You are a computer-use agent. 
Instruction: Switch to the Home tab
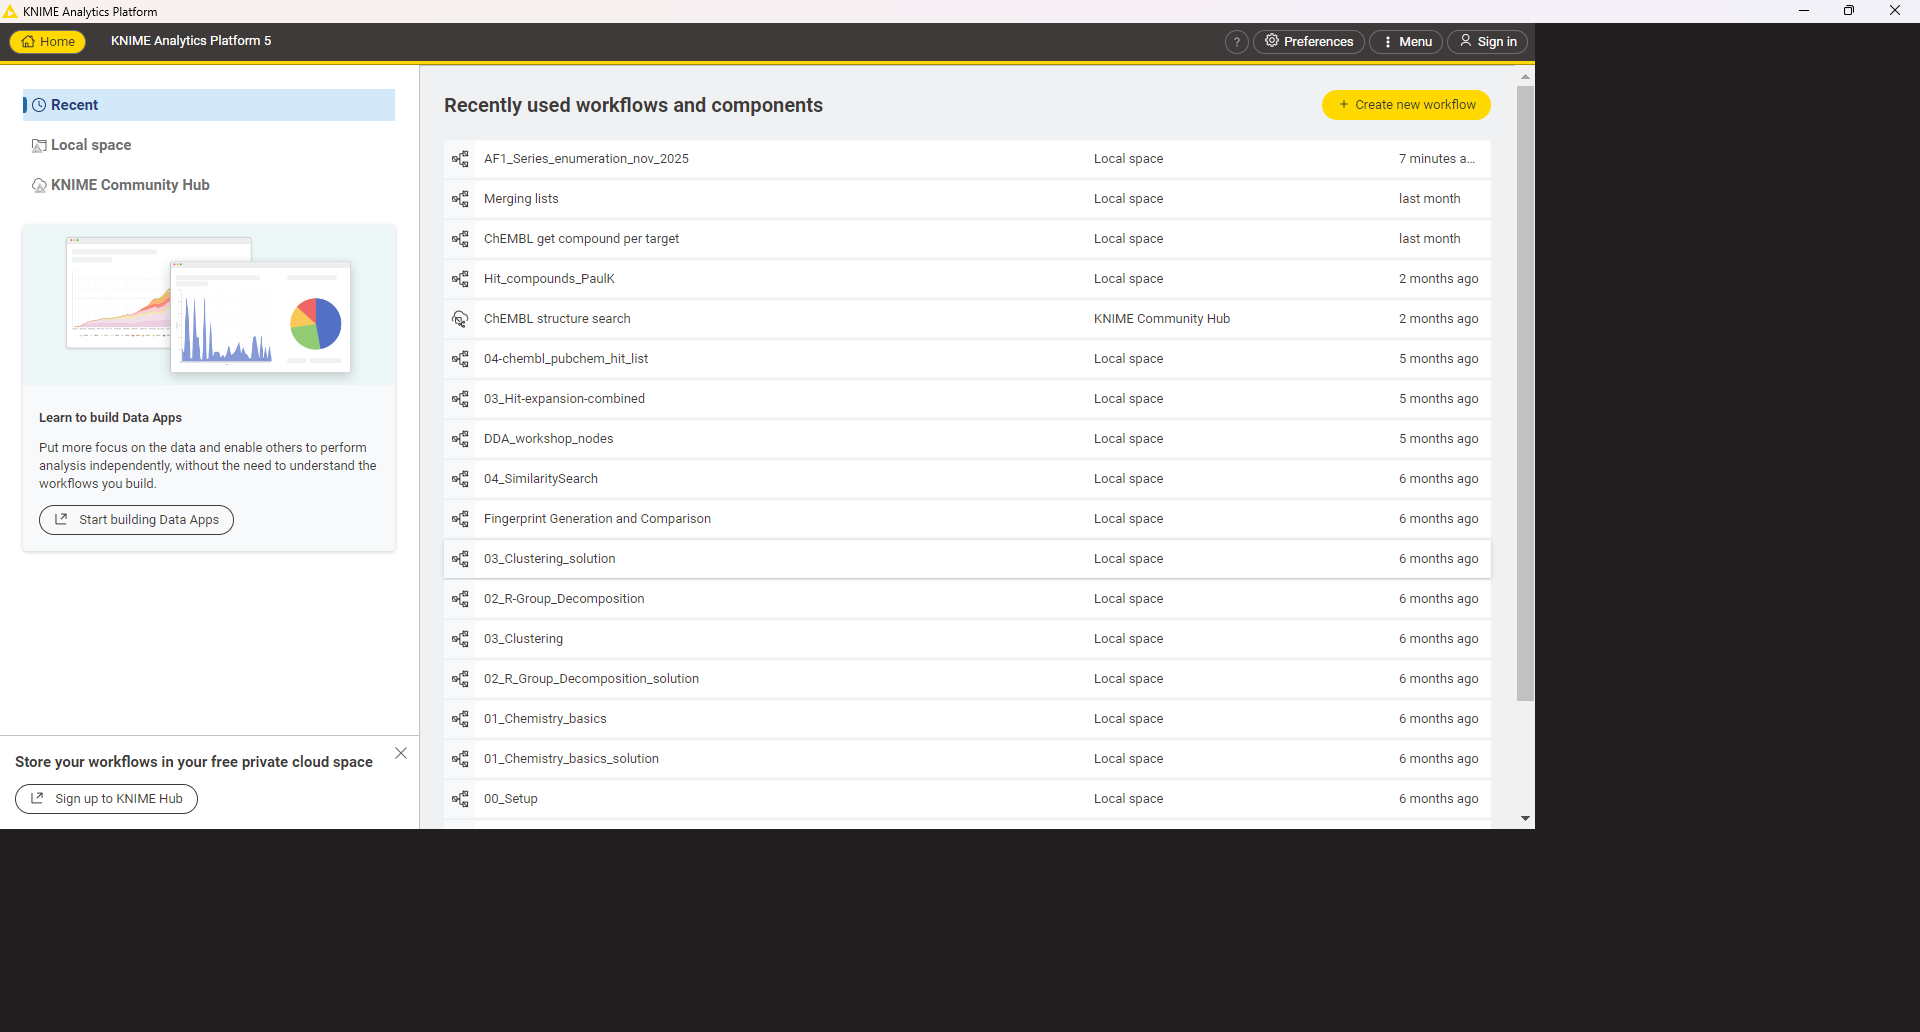click(48, 42)
